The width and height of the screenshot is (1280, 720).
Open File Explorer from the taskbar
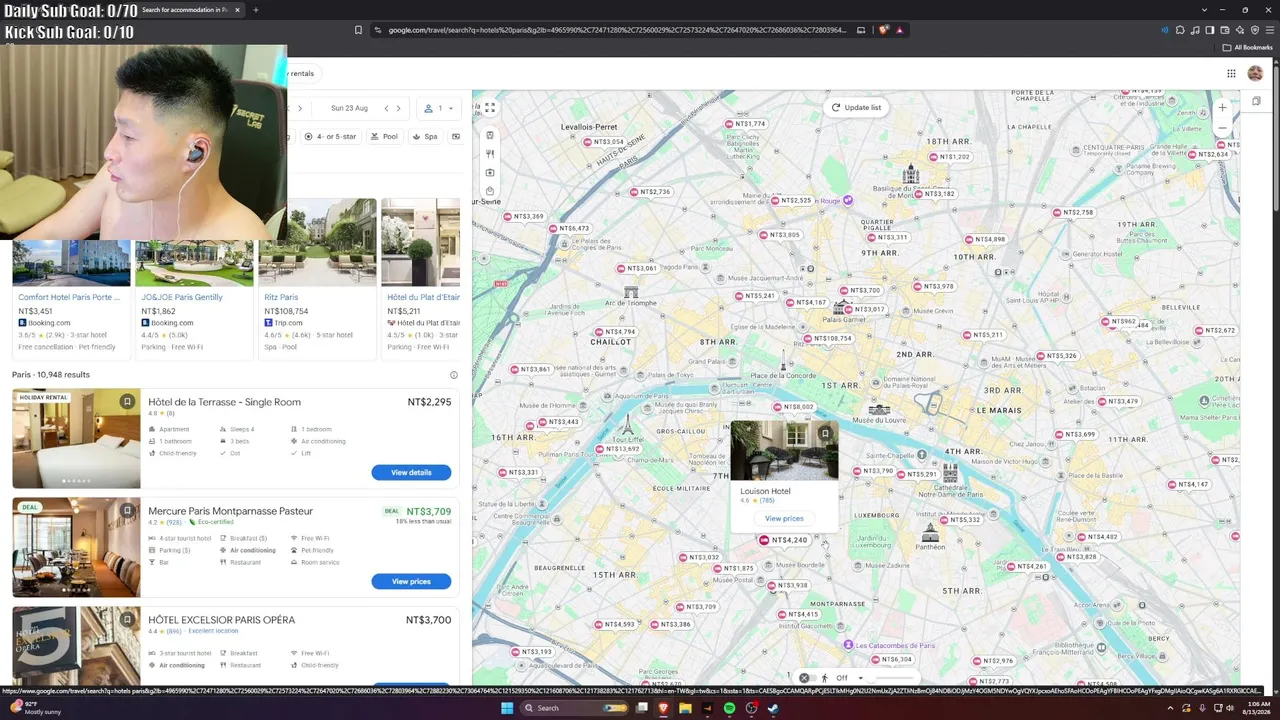click(x=685, y=708)
